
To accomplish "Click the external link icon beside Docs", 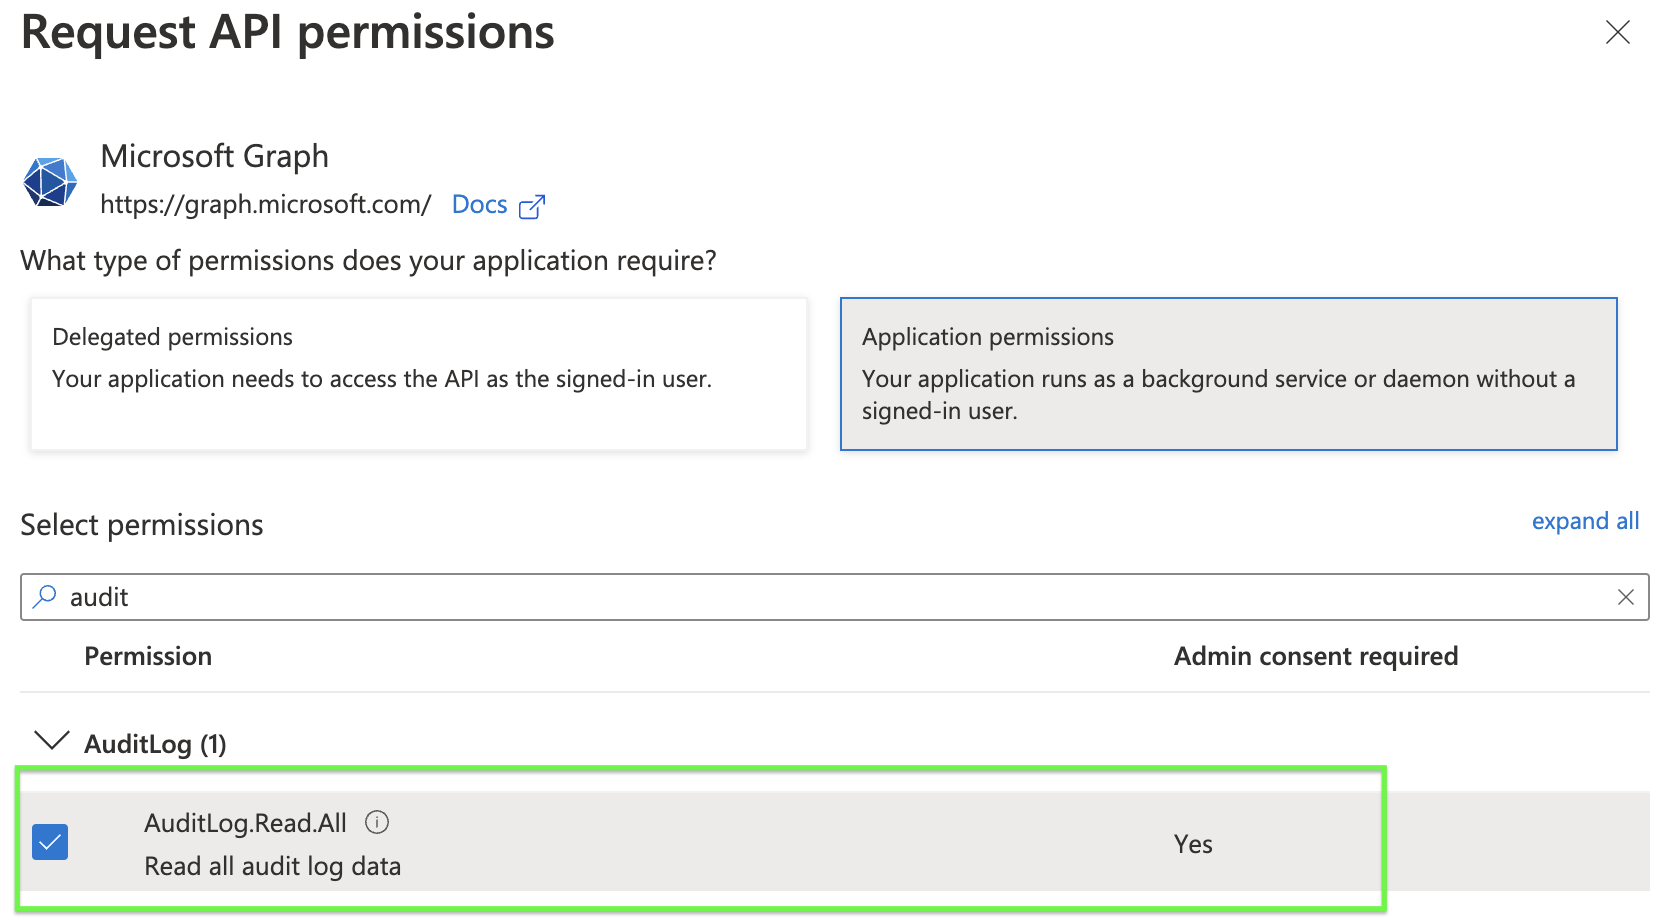I will pyautogui.click(x=532, y=206).
